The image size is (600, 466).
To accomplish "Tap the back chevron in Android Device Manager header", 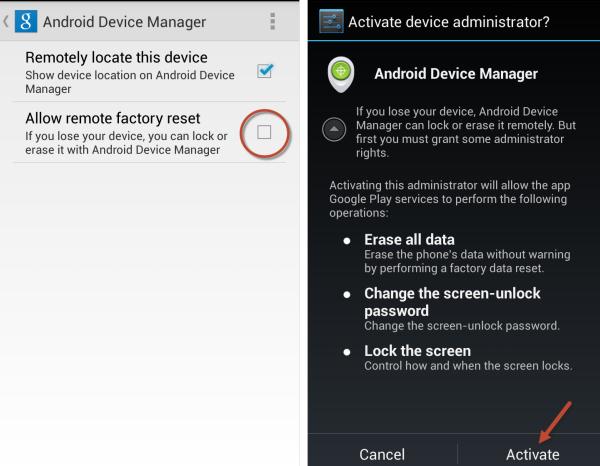I will [x=6, y=22].
